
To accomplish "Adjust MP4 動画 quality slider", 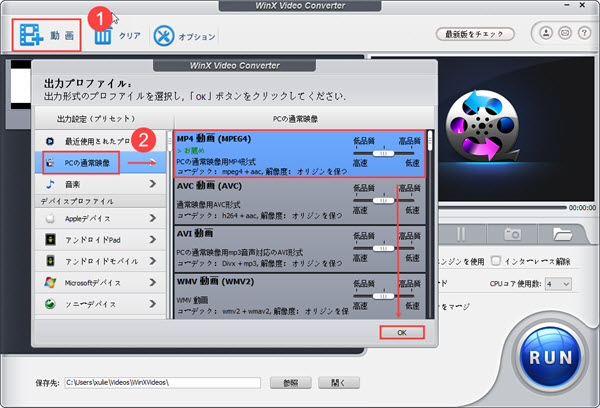I will tap(384, 153).
